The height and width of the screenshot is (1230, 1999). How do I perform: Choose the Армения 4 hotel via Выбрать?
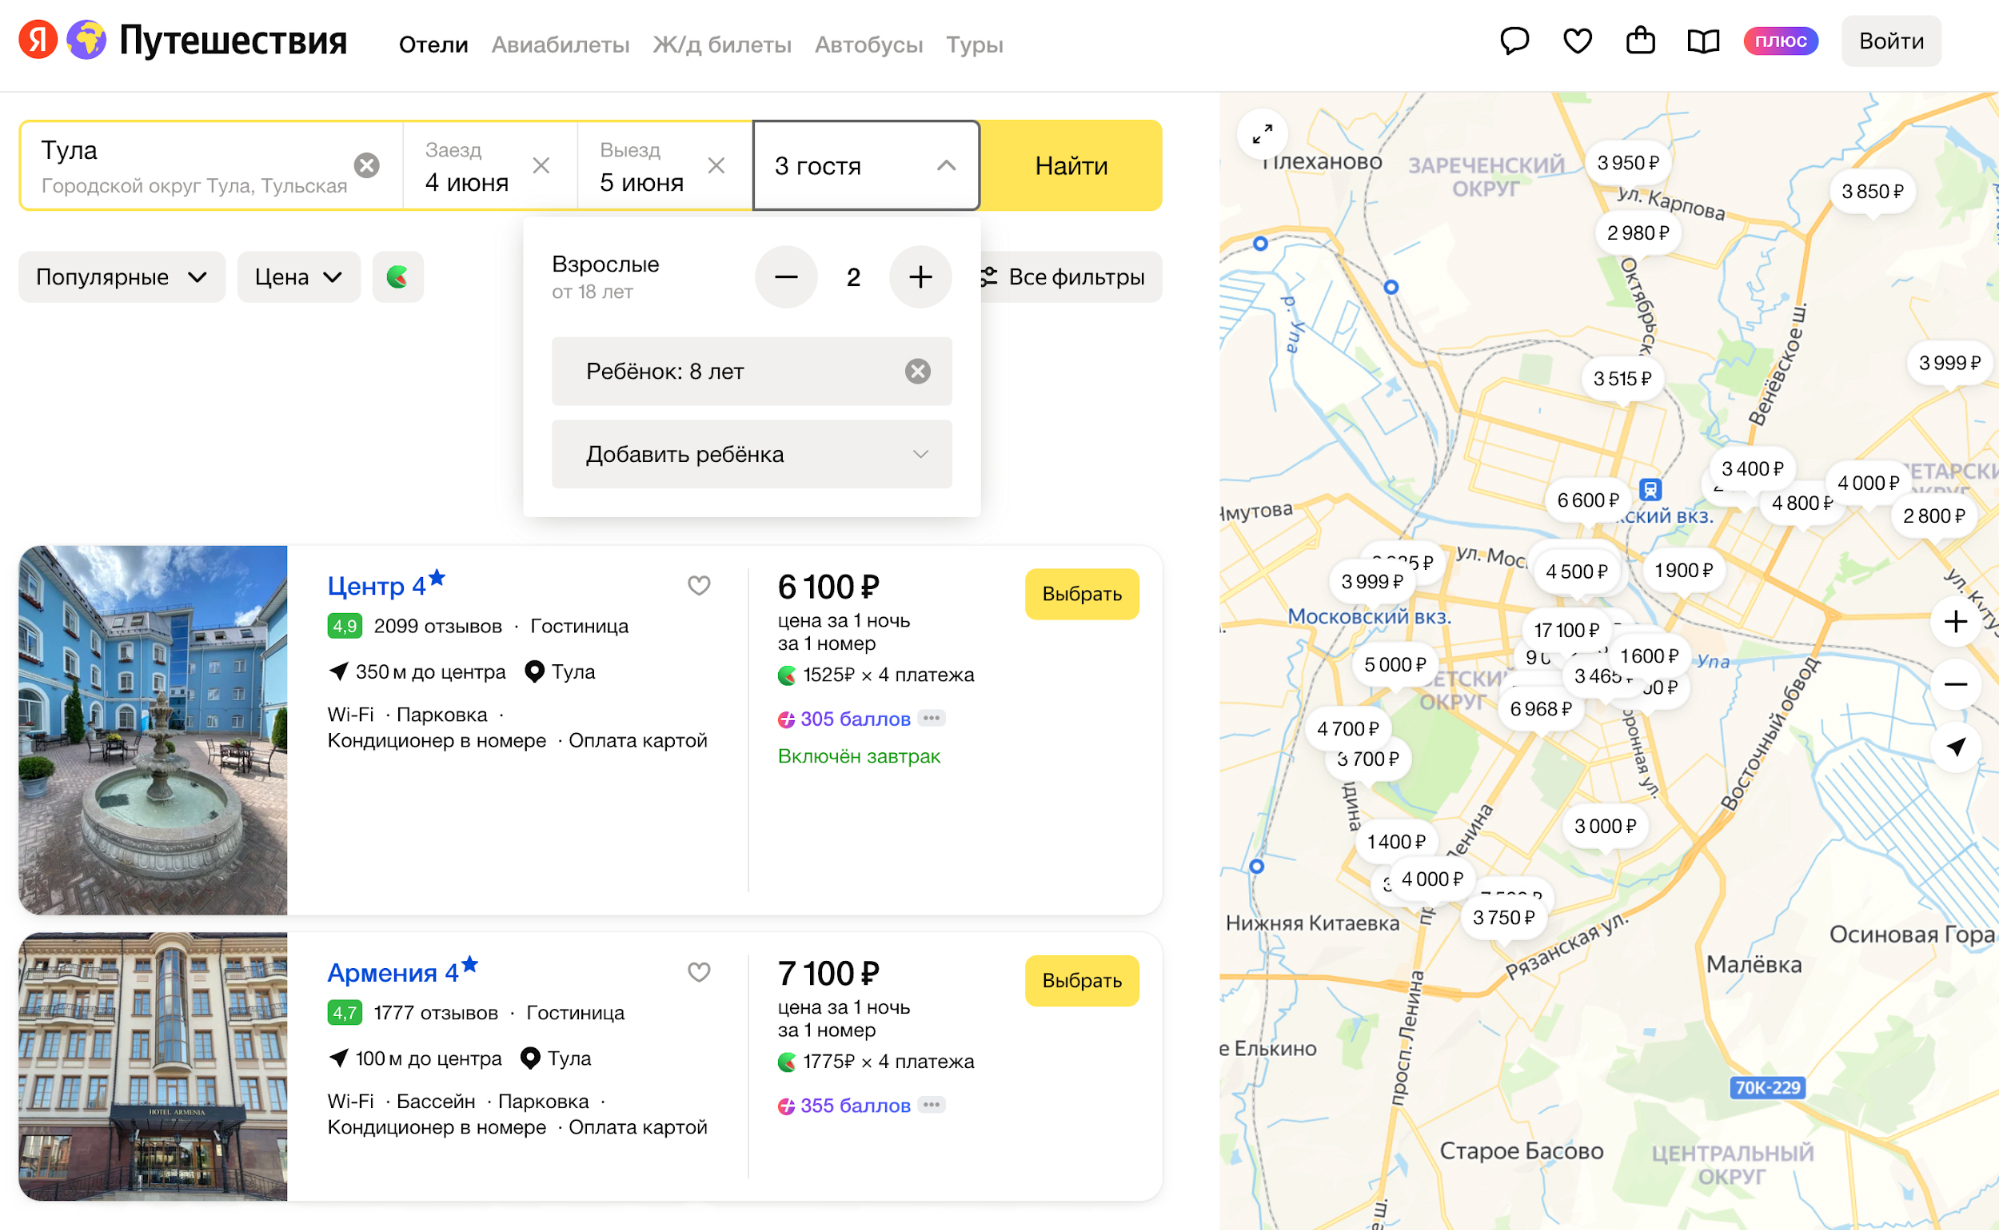[1082, 981]
